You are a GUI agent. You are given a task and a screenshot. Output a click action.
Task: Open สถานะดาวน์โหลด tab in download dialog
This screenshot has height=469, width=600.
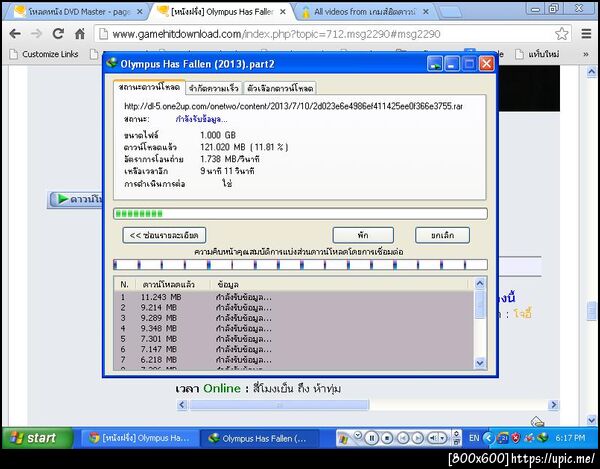(x=149, y=87)
